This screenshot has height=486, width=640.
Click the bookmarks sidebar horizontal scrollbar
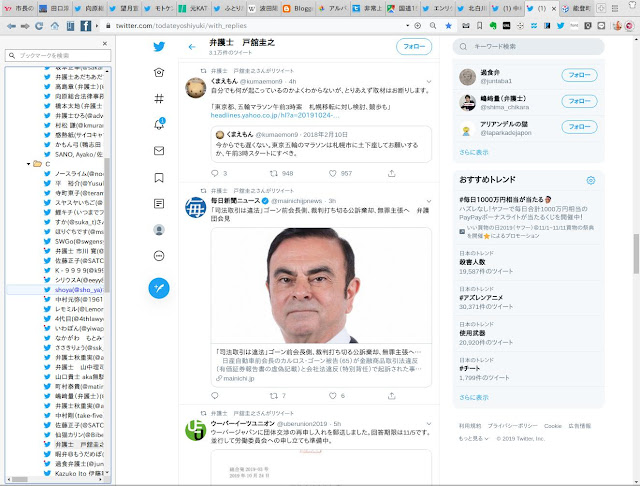tap(20, 479)
